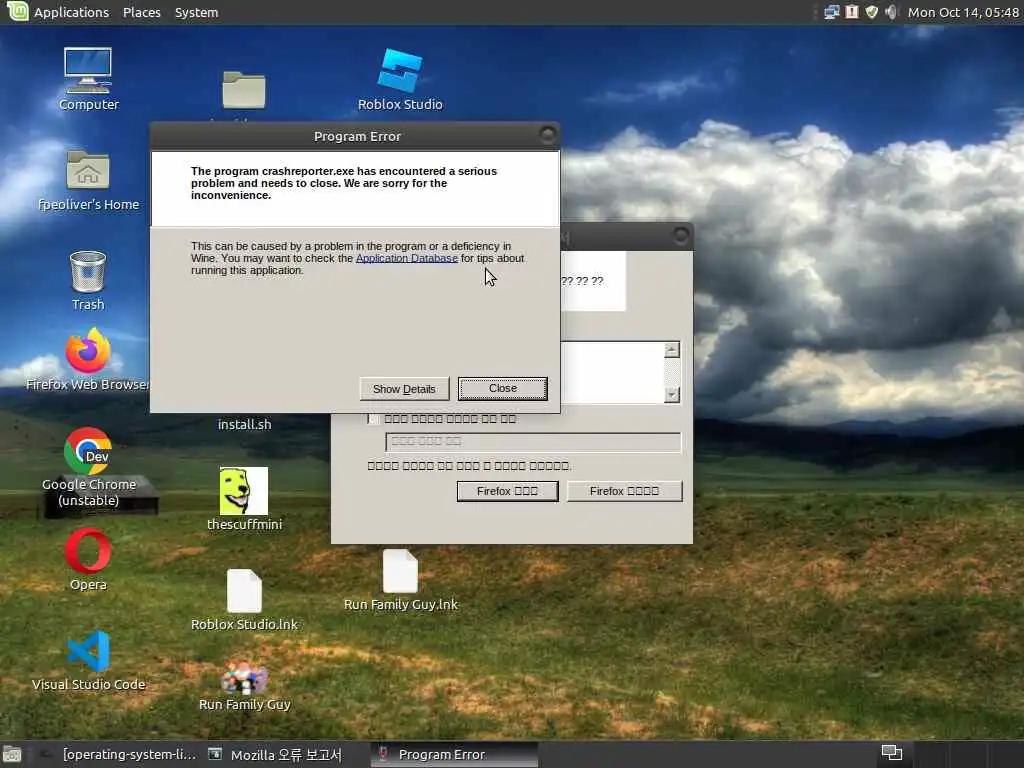The width and height of the screenshot is (1024, 768).
Task: Switch to the operating-system-li... taskbar window
Action: 118,754
